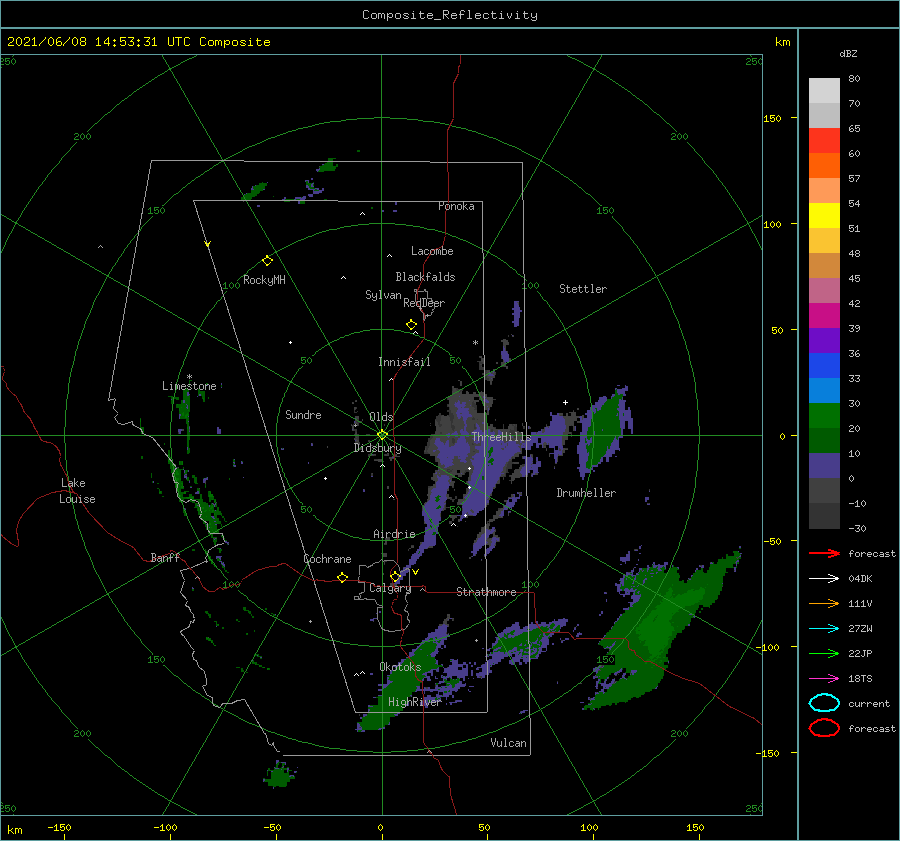
Task: Click the white asterisk marker above Limestone
Action: 189,377
